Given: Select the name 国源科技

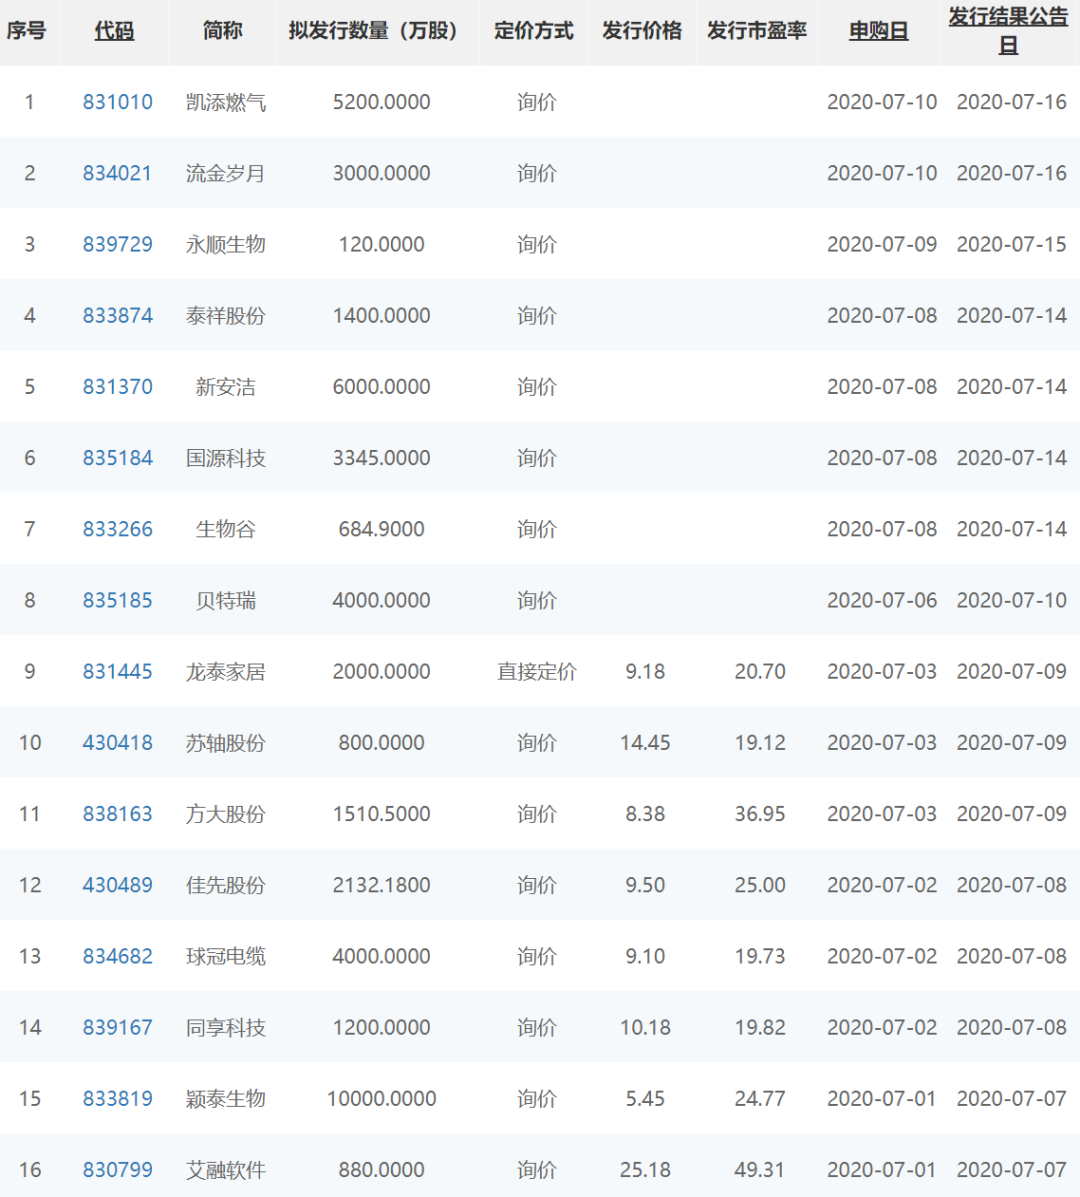Looking at the screenshot, I should (x=226, y=458).
